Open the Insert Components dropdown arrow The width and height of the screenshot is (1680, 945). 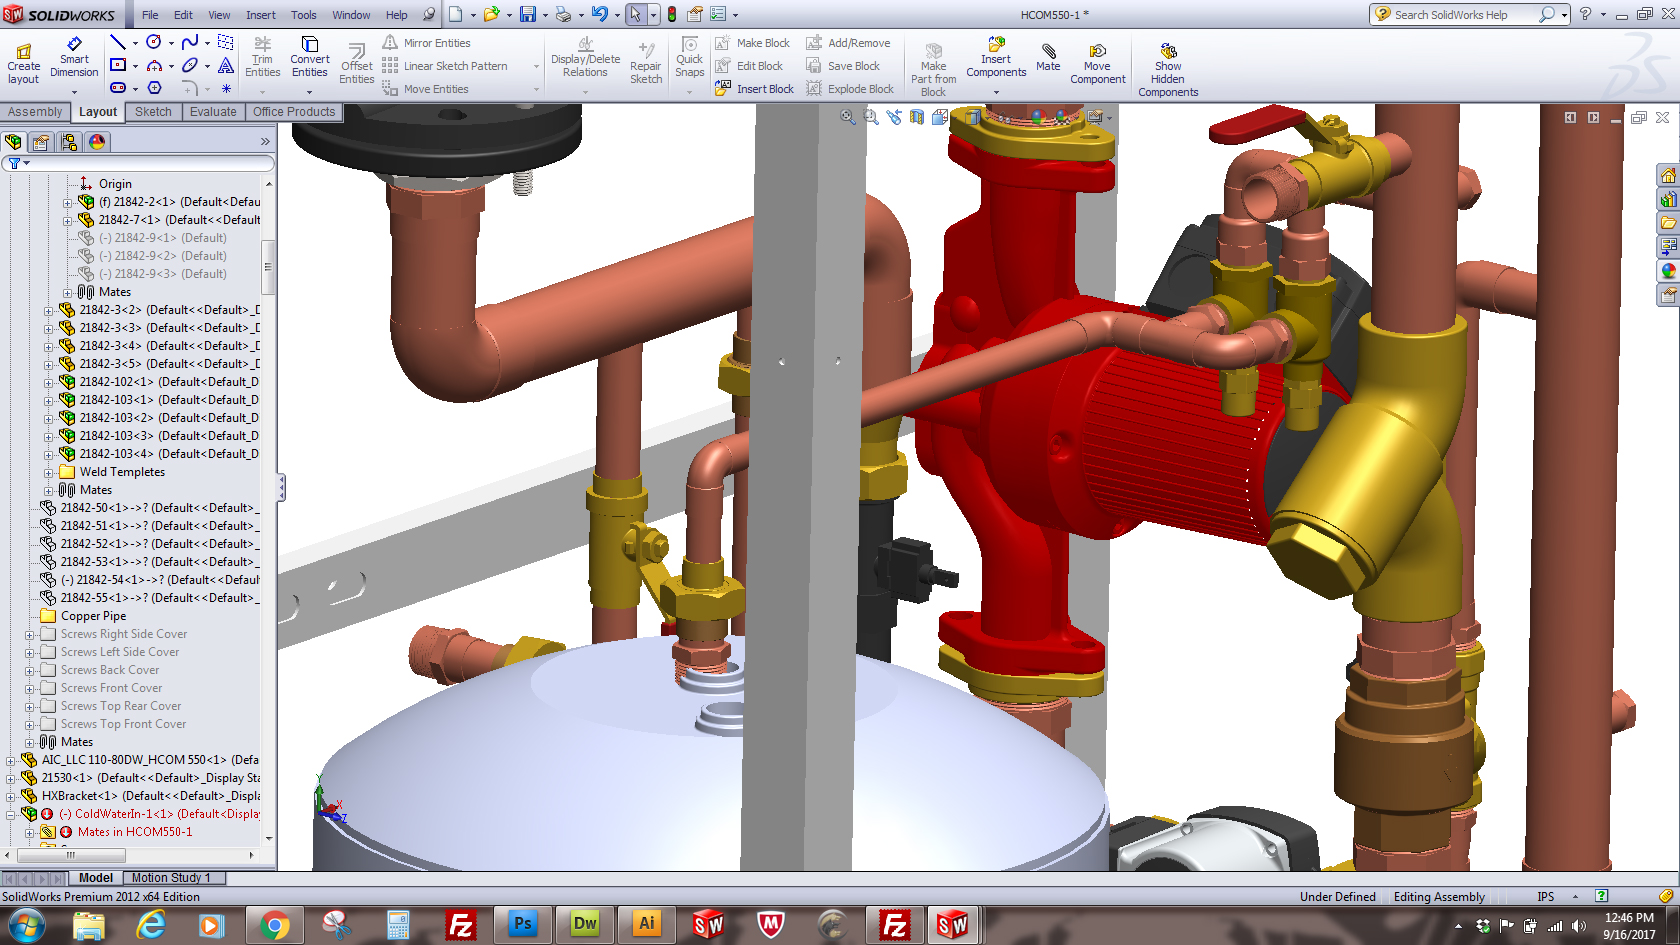tap(996, 92)
